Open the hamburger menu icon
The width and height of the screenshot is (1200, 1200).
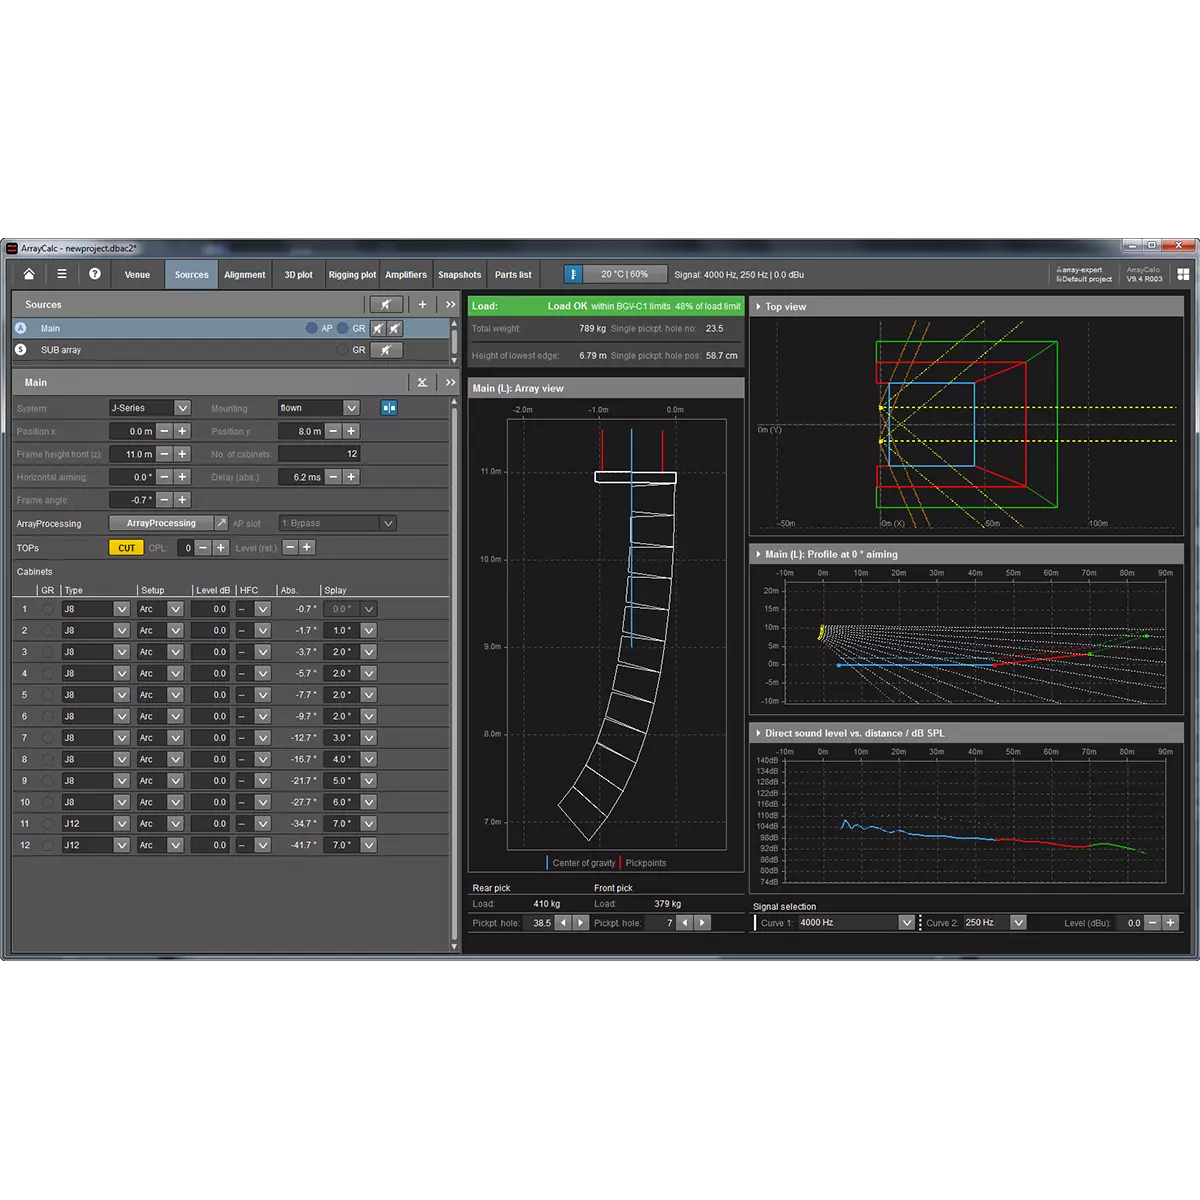61,274
